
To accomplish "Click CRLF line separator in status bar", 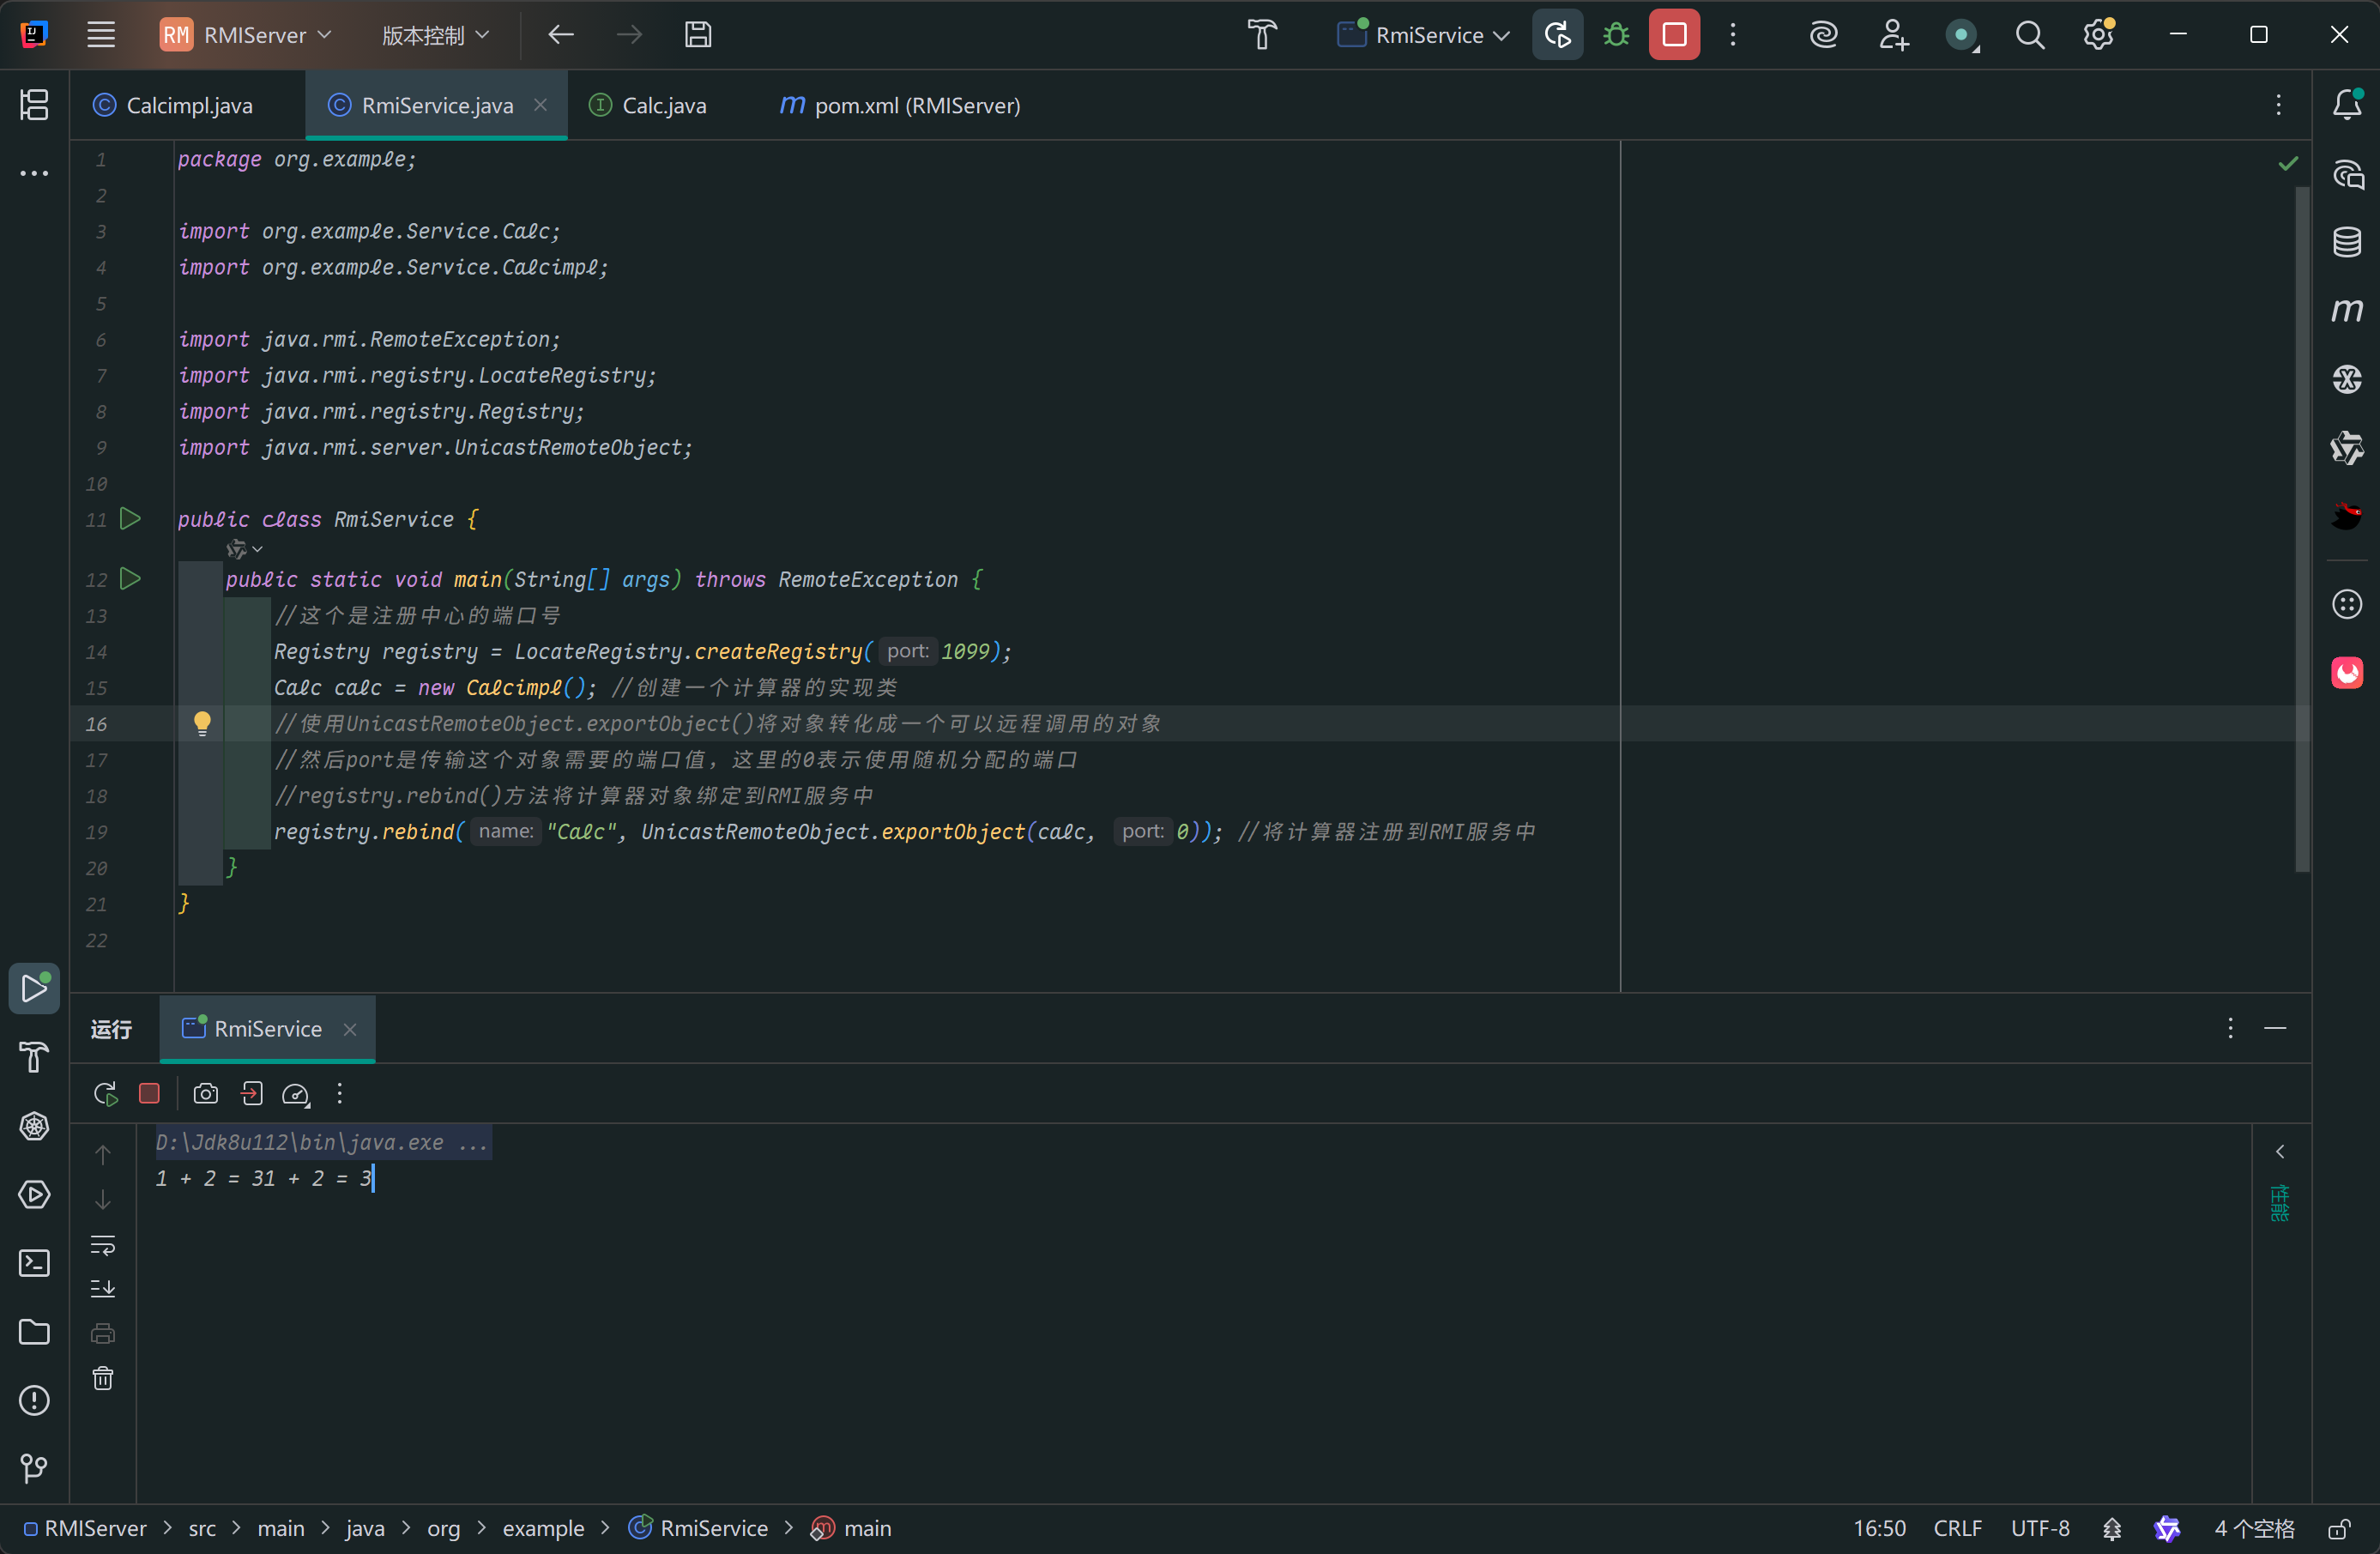I will [x=1956, y=1529].
